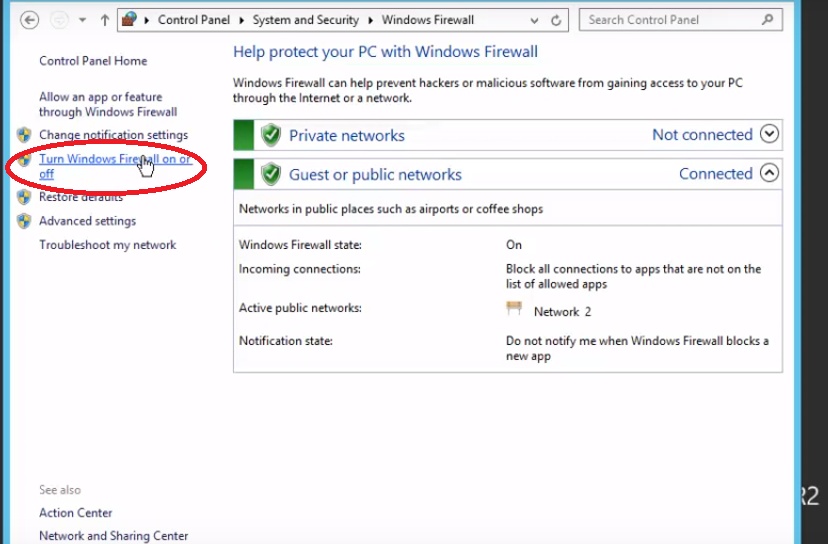Click green shield icon for Guest or public networks

click(271, 174)
